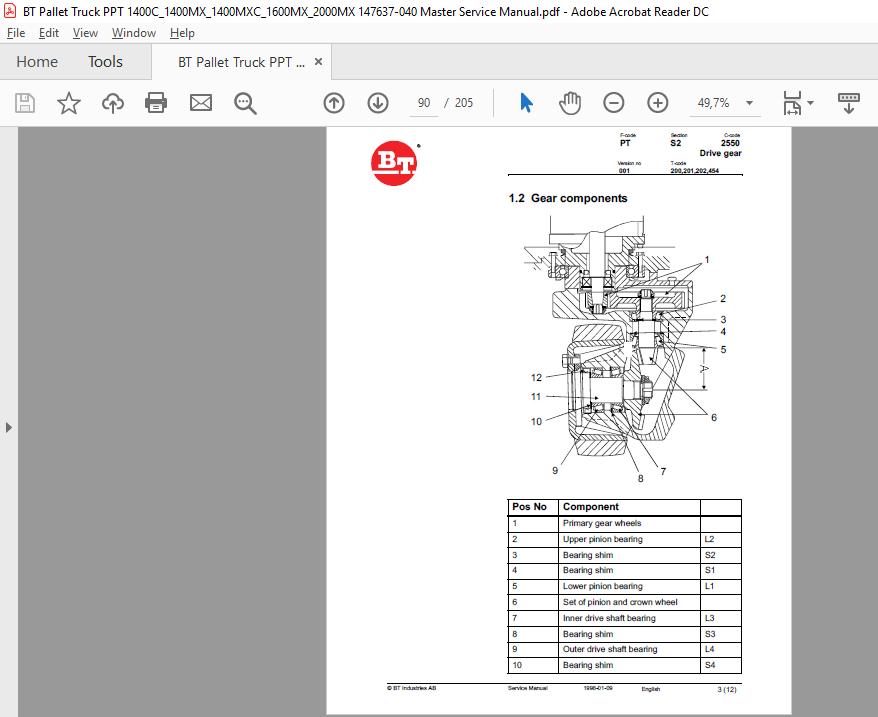The width and height of the screenshot is (878, 717).
Task: Click the BT logo on the page
Action: (x=394, y=162)
